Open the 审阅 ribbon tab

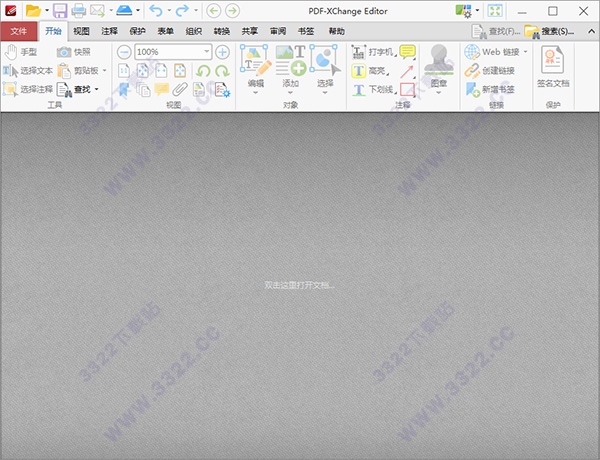click(x=278, y=31)
